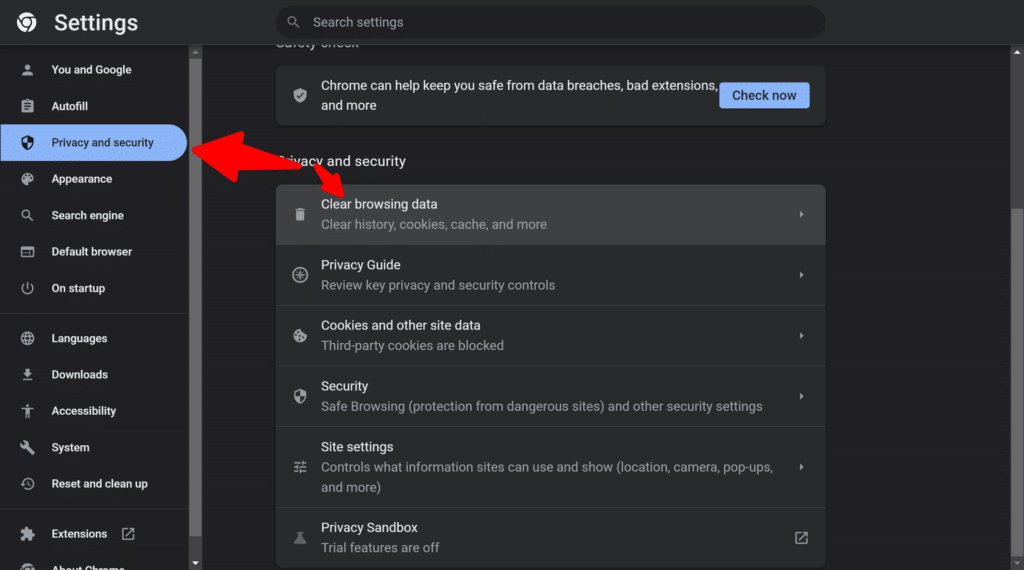Click the external link icon next to Extensions
The height and width of the screenshot is (570, 1024).
pos(128,534)
